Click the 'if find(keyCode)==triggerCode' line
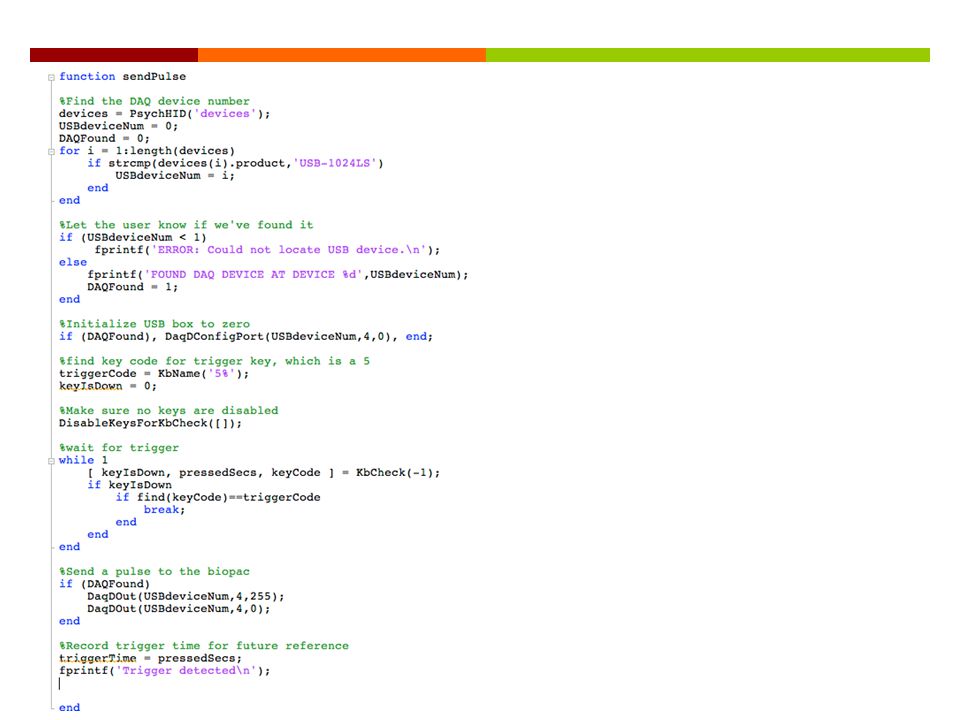Viewport: 960px width, 720px height. [217, 497]
